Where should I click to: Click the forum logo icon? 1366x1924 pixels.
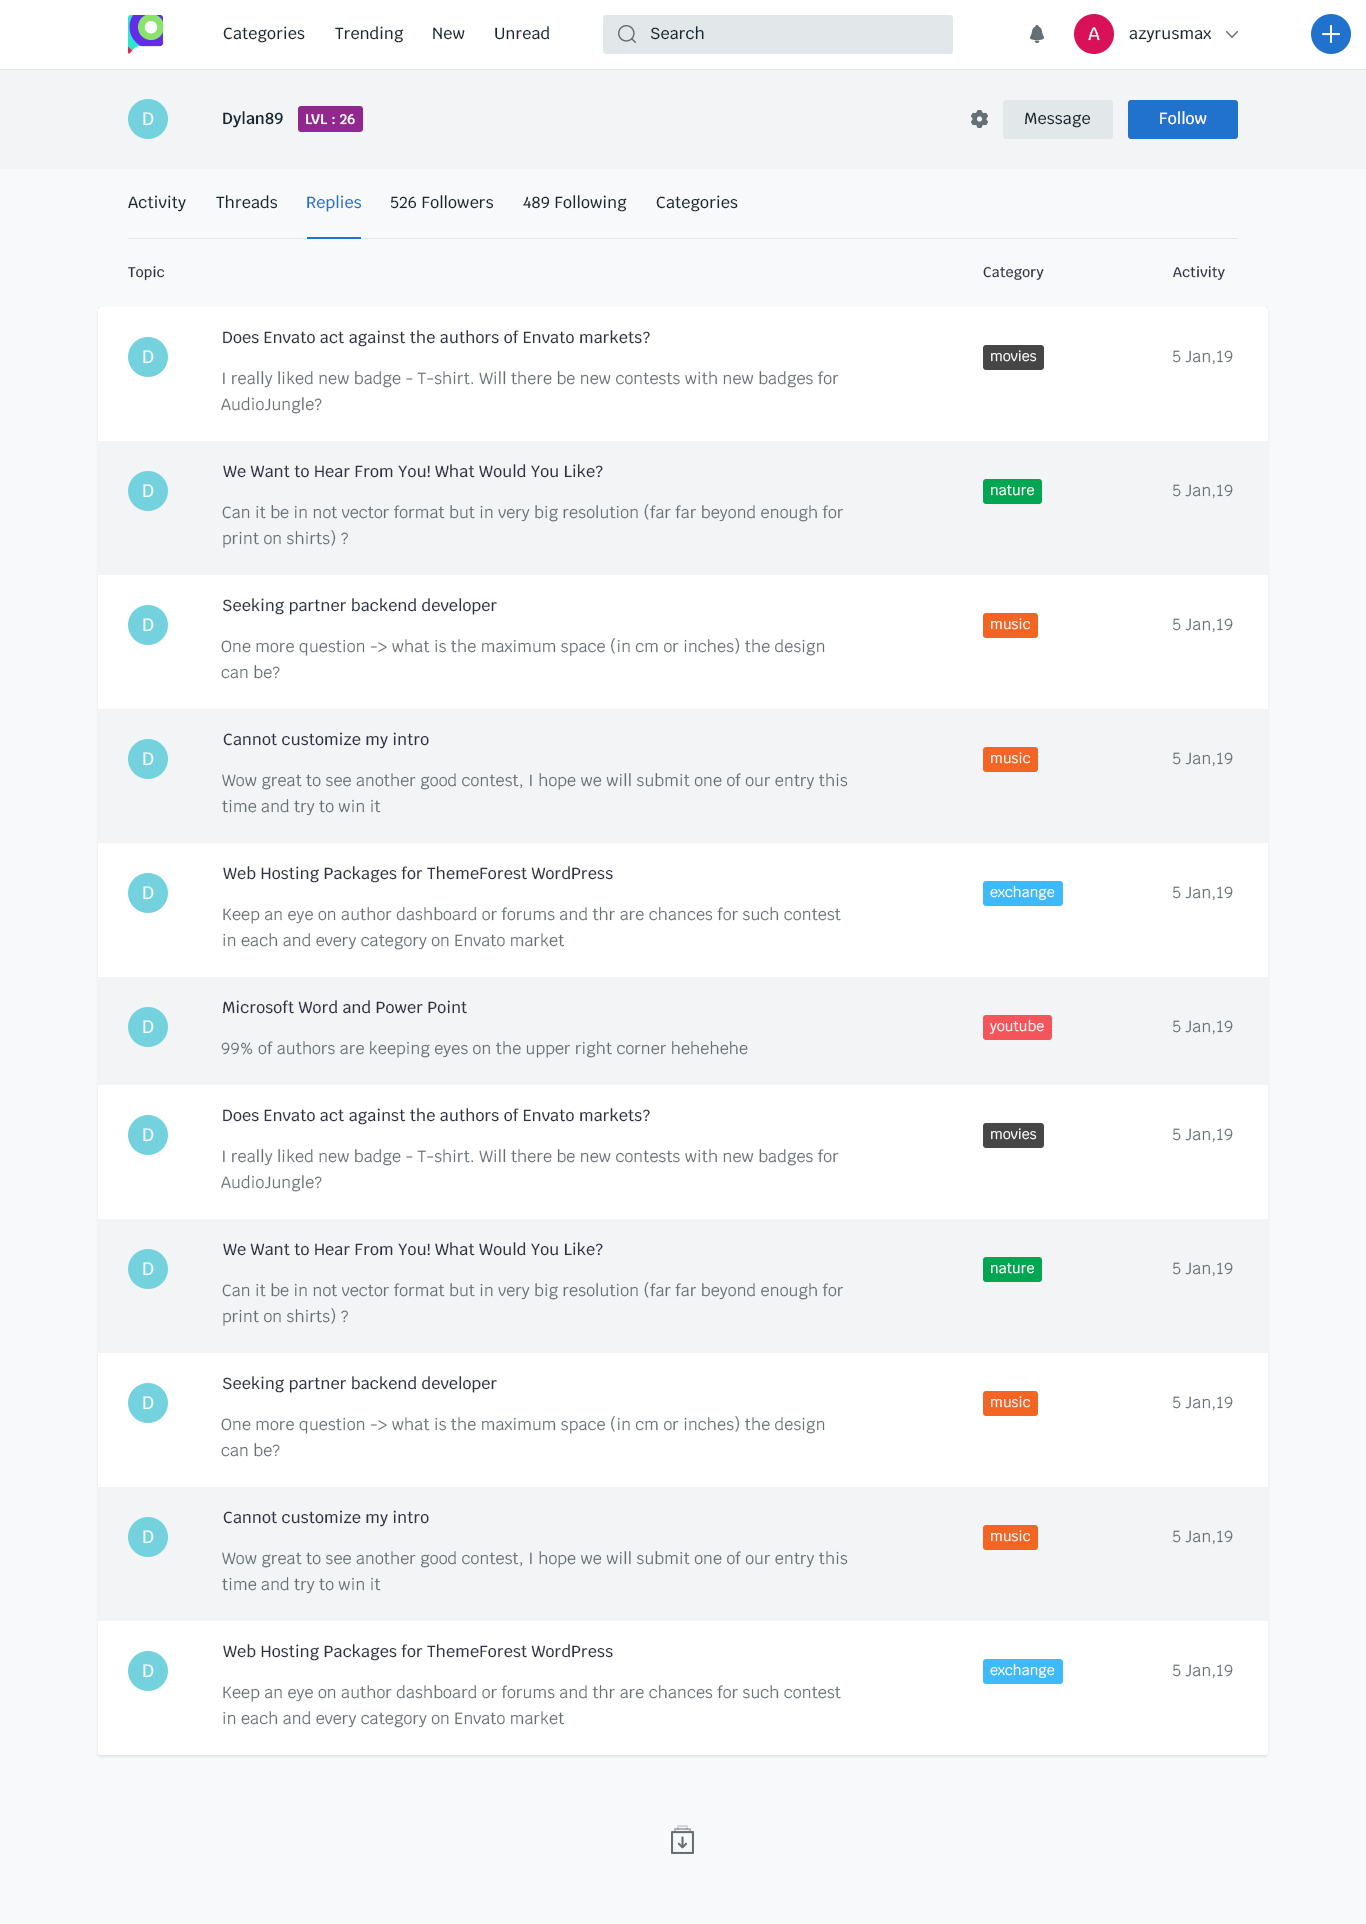146,33
